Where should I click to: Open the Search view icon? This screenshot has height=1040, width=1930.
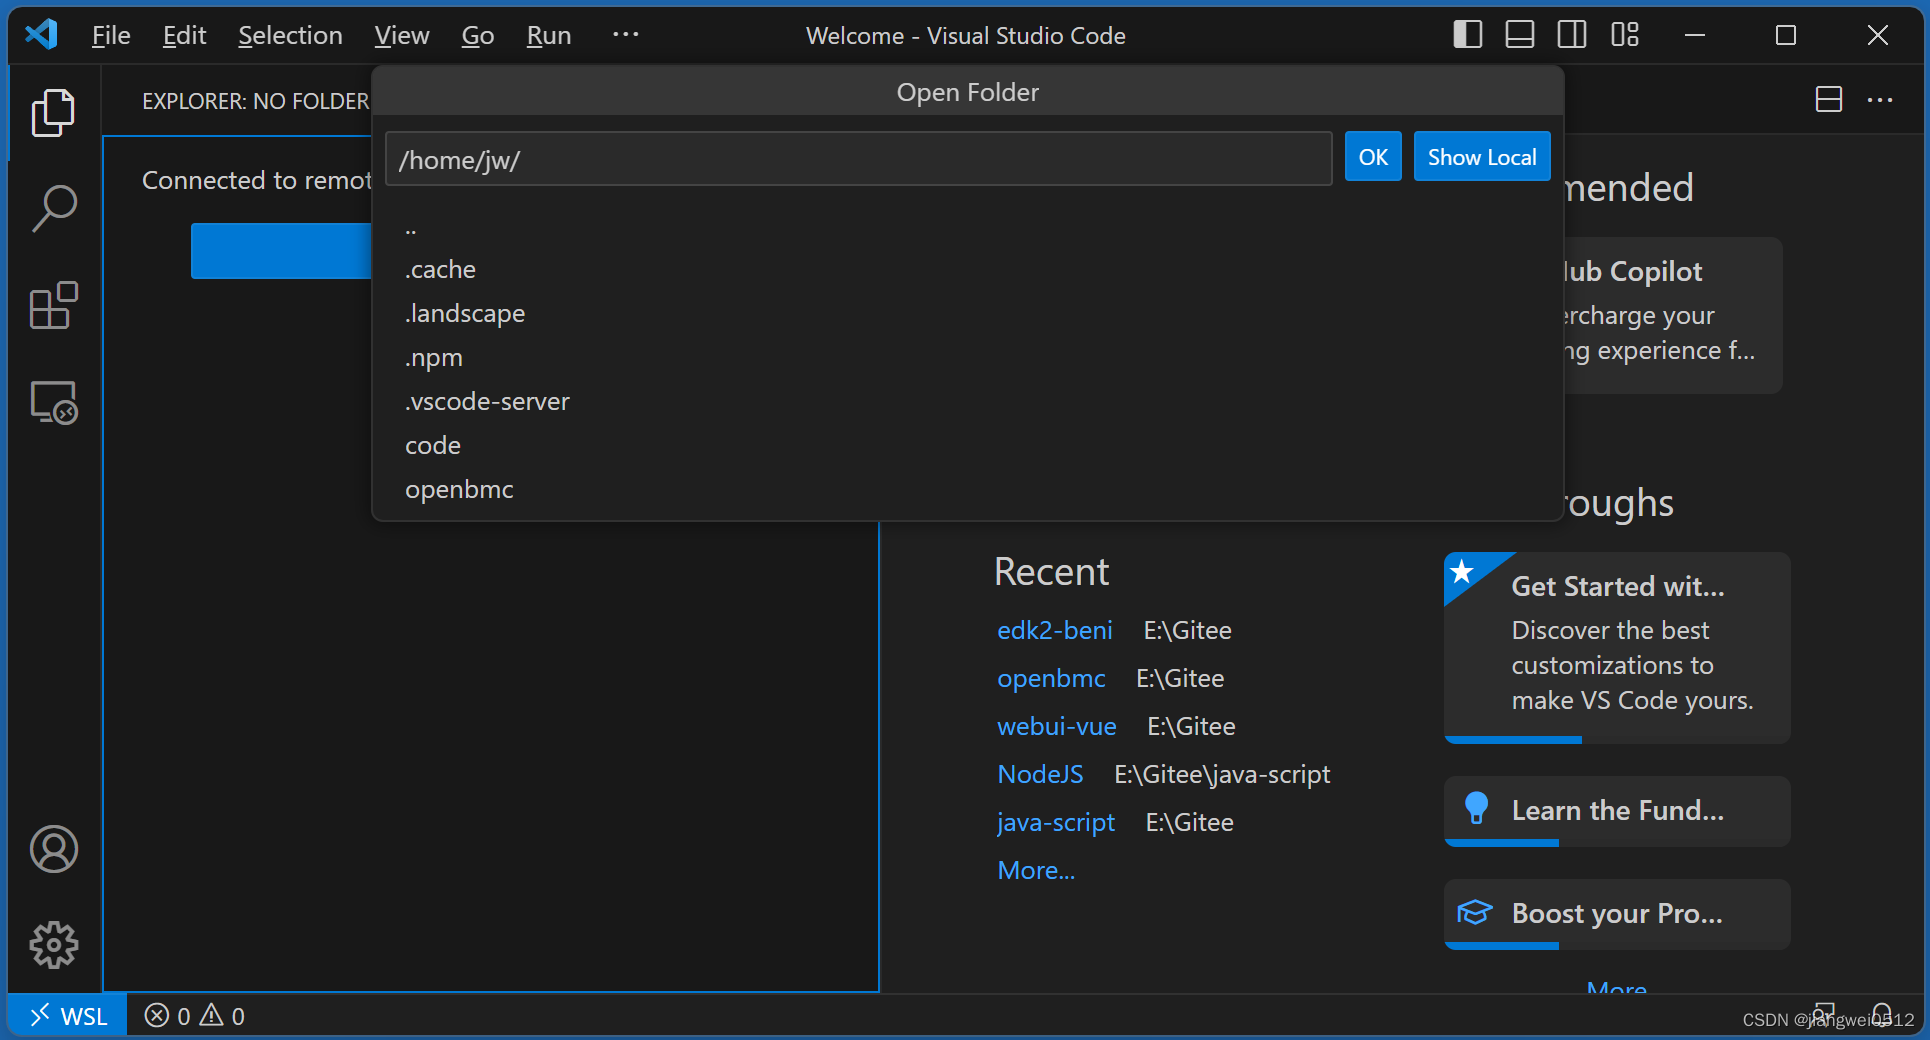(53, 208)
